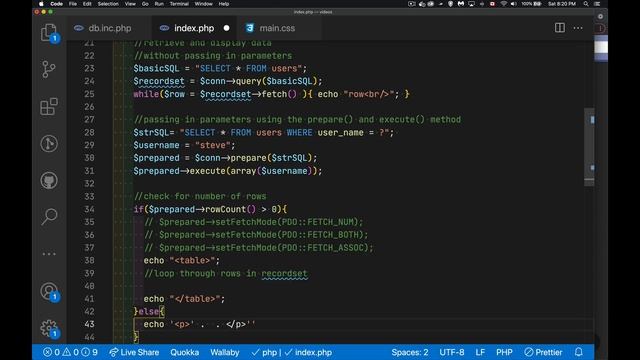
Task: Click the Quokka status bar button
Action: 184,352
